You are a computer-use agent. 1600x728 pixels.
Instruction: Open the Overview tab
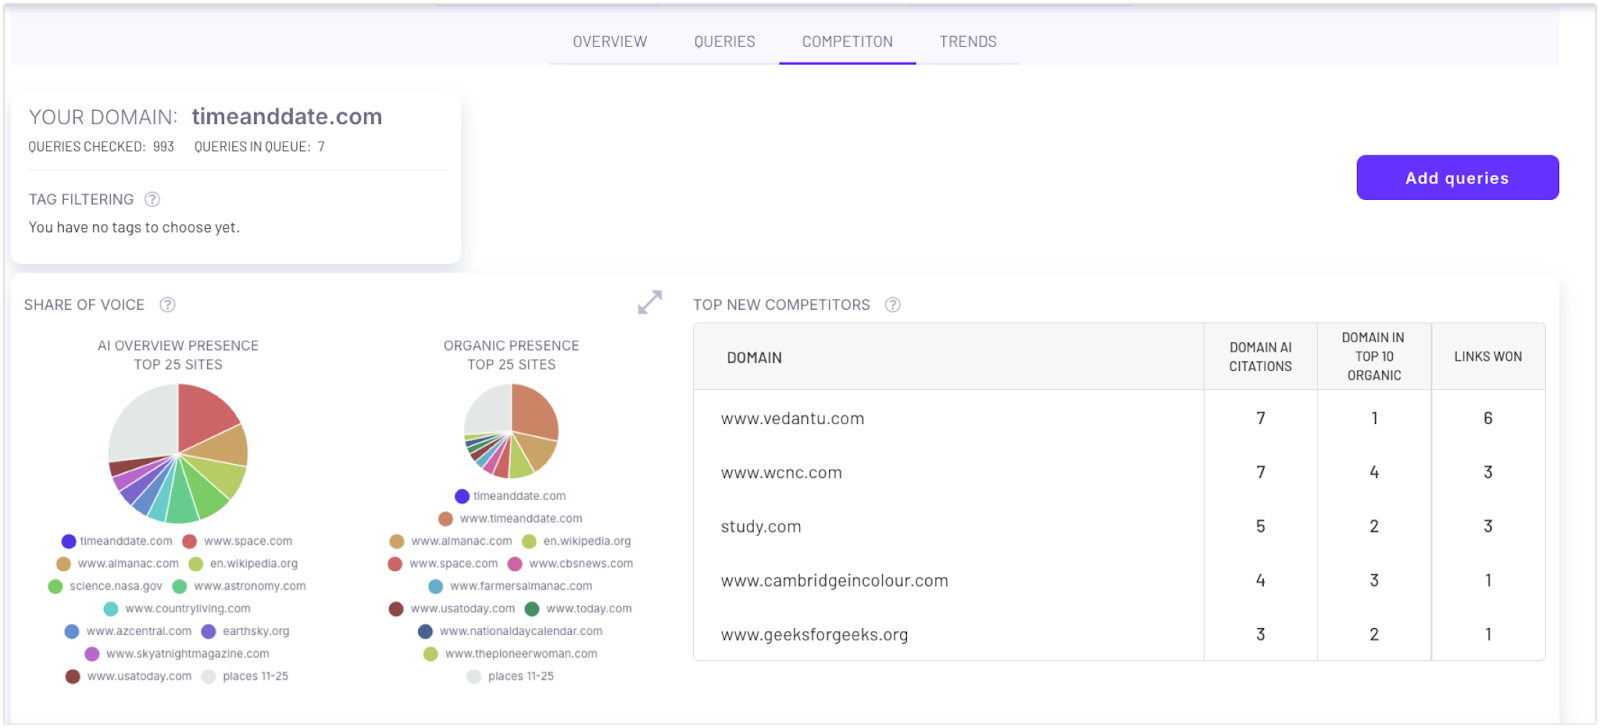click(x=610, y=42)
